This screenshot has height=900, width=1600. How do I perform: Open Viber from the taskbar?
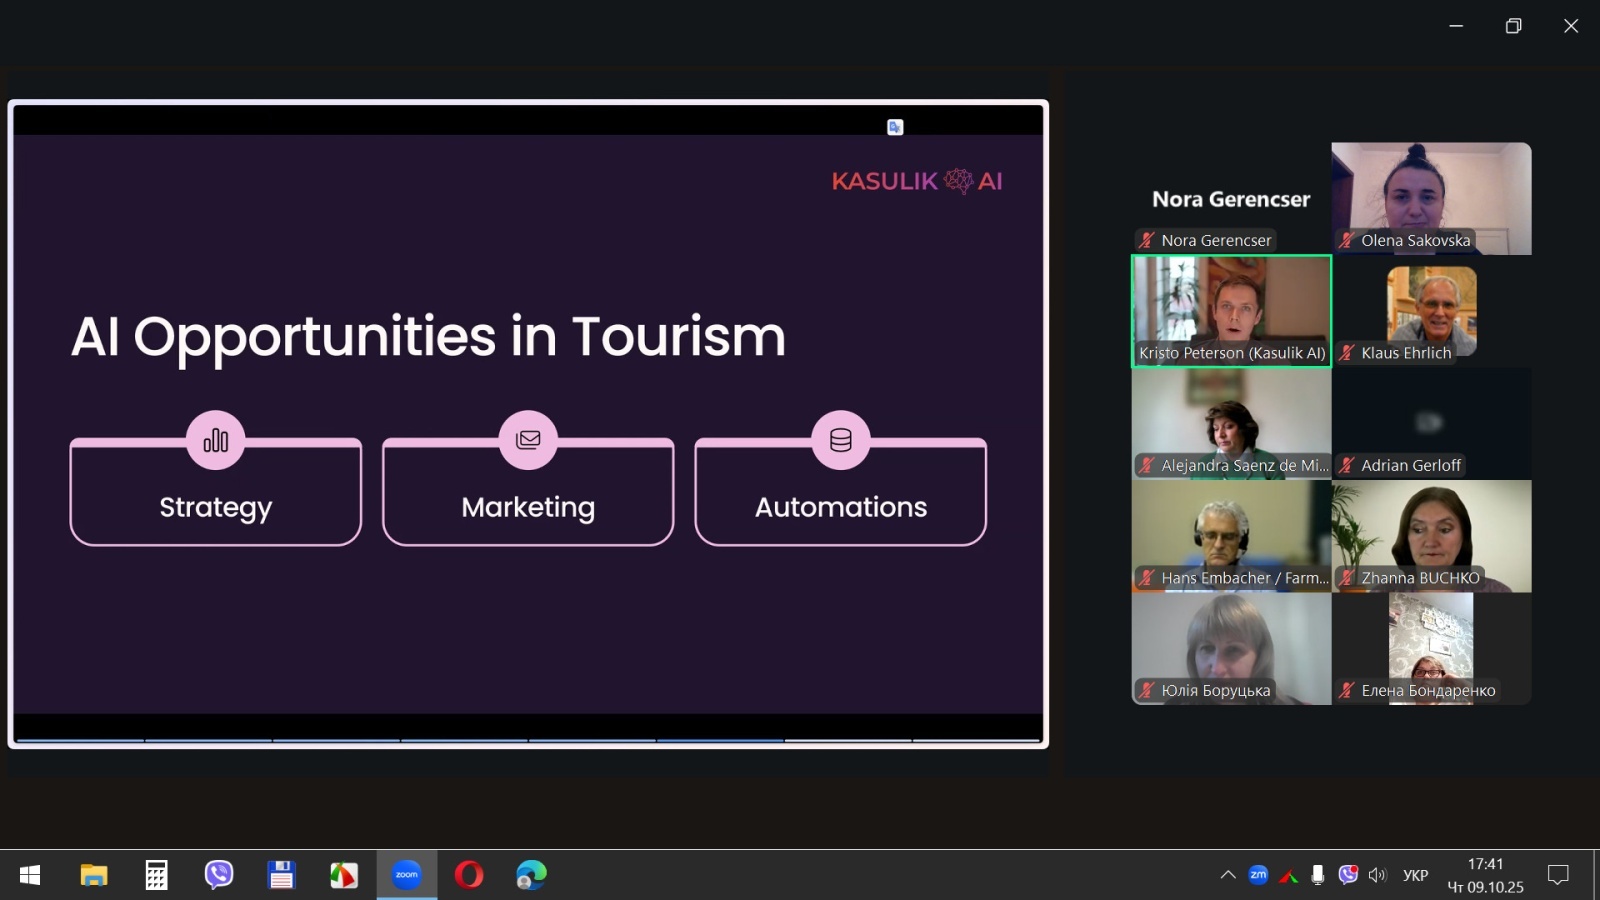click(219, 875)
